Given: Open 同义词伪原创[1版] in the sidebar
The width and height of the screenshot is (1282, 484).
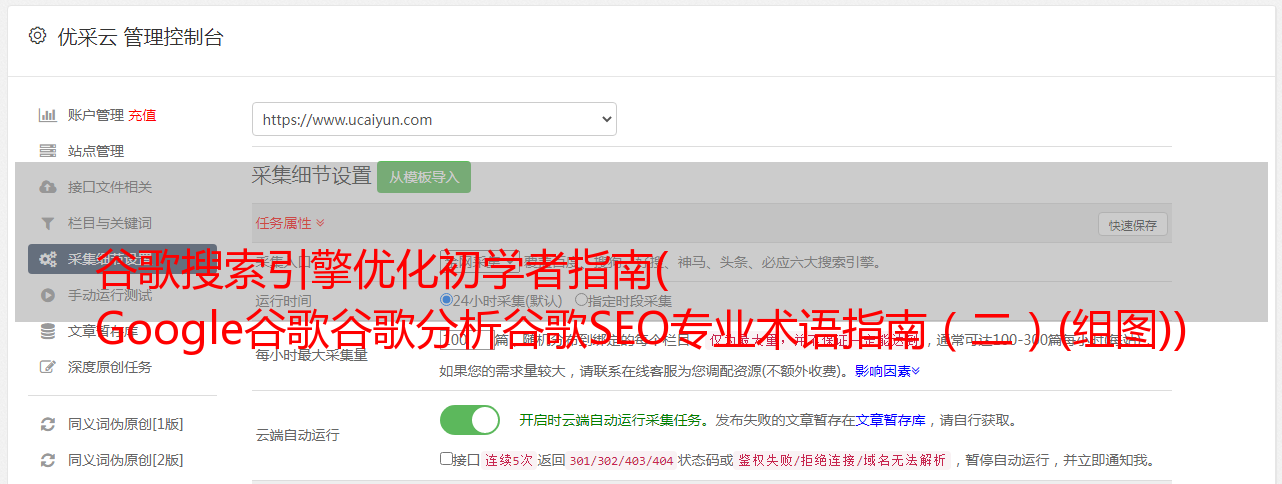Looking at the screenshot, I should tap(126, 424).
